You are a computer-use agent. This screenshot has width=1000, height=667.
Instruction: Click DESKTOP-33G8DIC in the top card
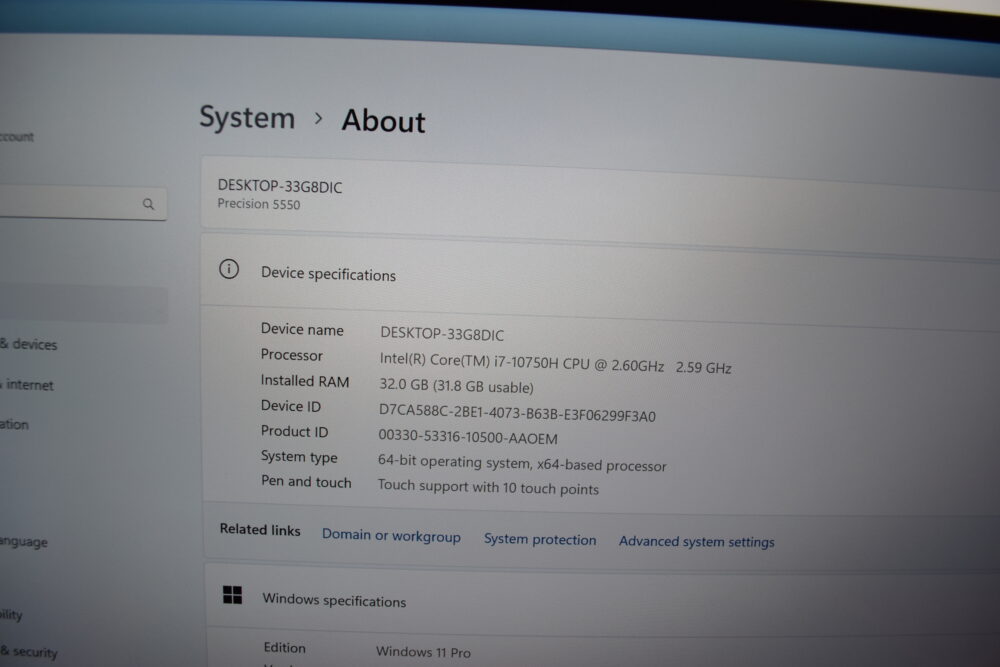(x=280, y=186)
